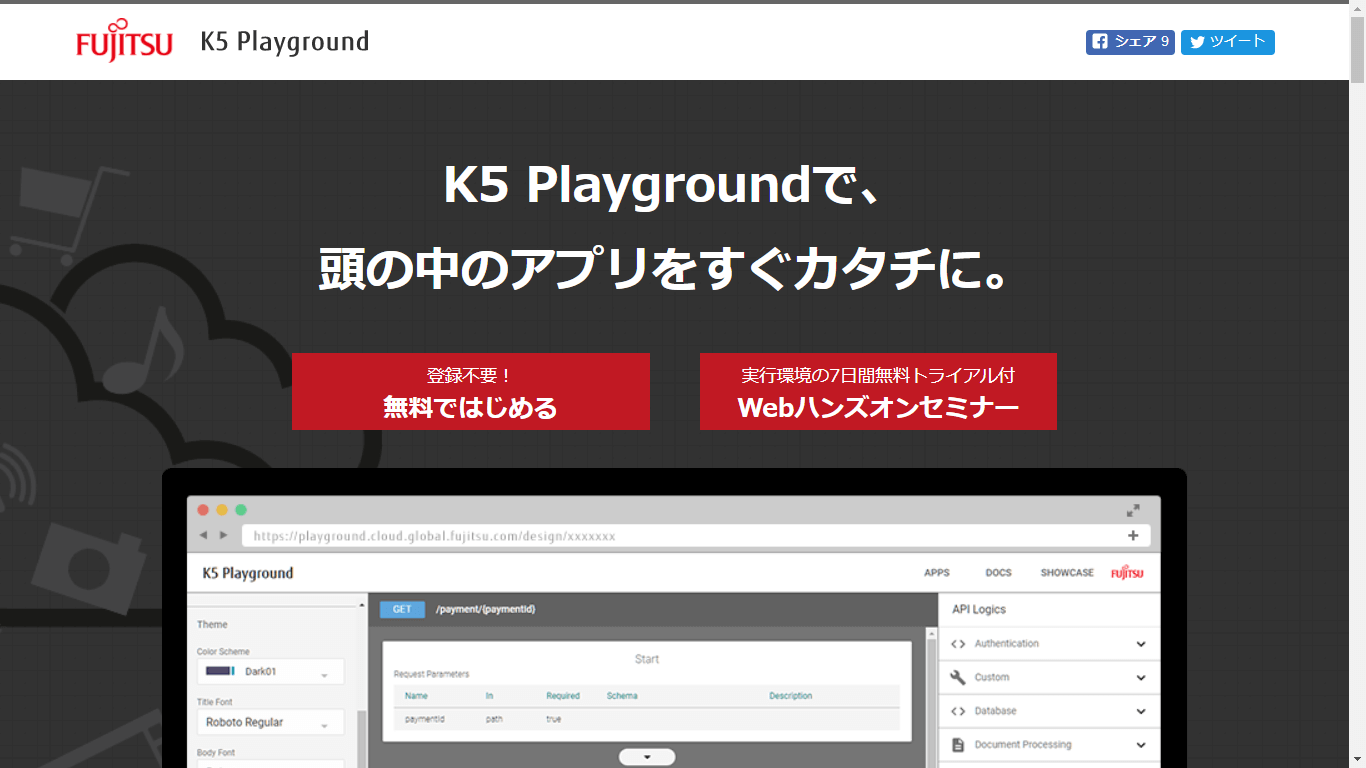The height and width of the screenshot is (768, 1366).
Task: Click the yellow minimize dot in mock browser
Action: [x=222, y=510]
